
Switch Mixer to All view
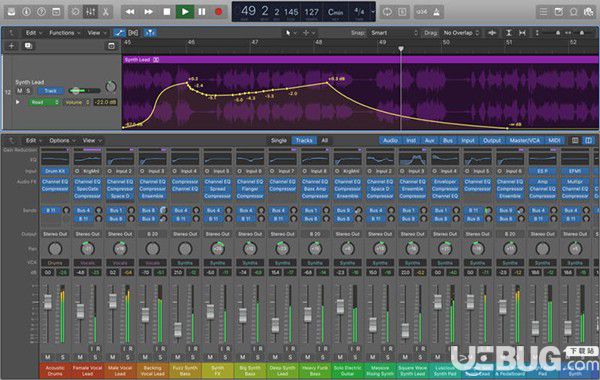[324, 140]
